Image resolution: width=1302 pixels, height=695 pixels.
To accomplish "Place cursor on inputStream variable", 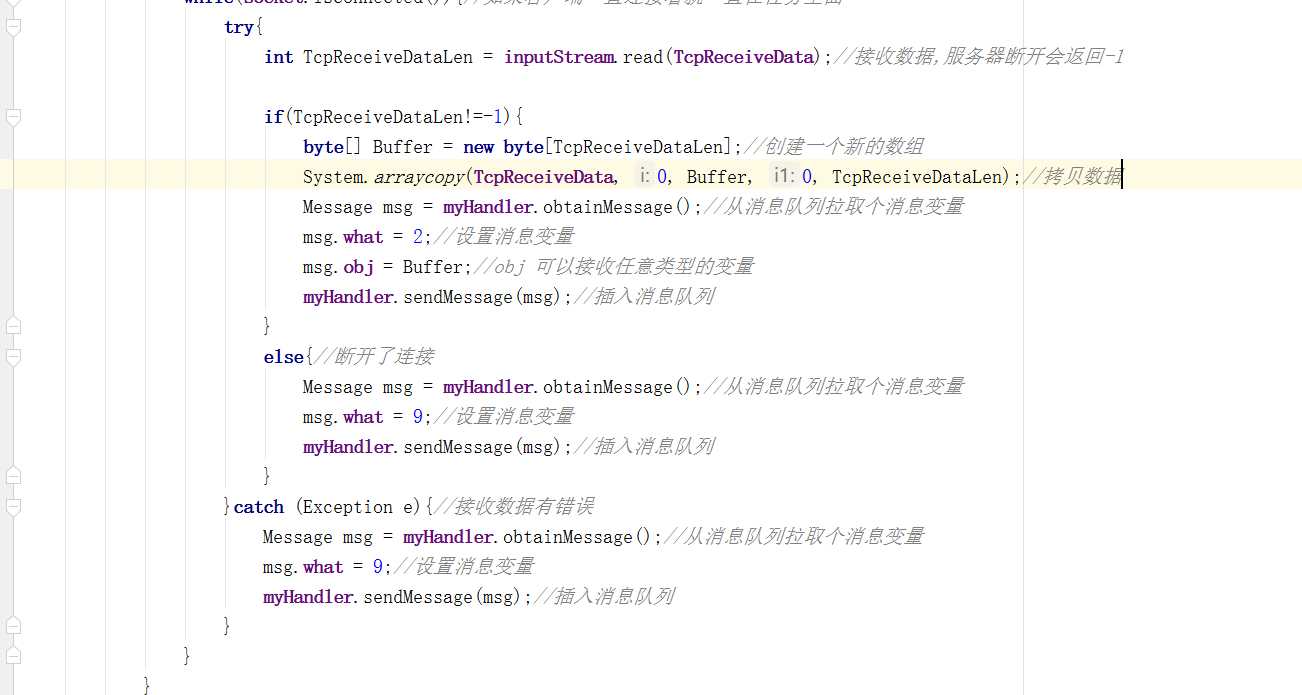I will coord(560,57).
